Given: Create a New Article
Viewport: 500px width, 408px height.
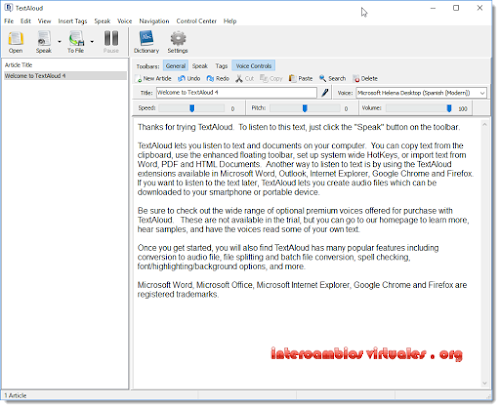Looking at the screenshot, I should pyautogui.click(x=154, y=79).
